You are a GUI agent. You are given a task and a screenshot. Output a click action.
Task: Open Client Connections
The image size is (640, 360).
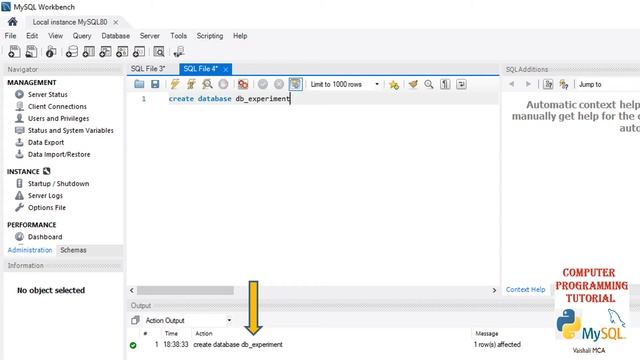[x=57, y=107]
